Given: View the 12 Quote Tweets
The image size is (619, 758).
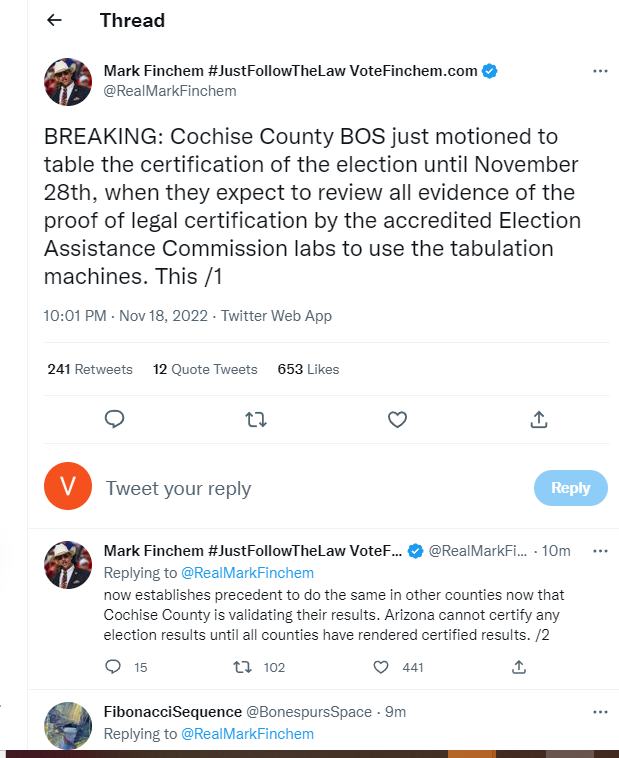Looking at the screenshot, I should coord(205,369).
